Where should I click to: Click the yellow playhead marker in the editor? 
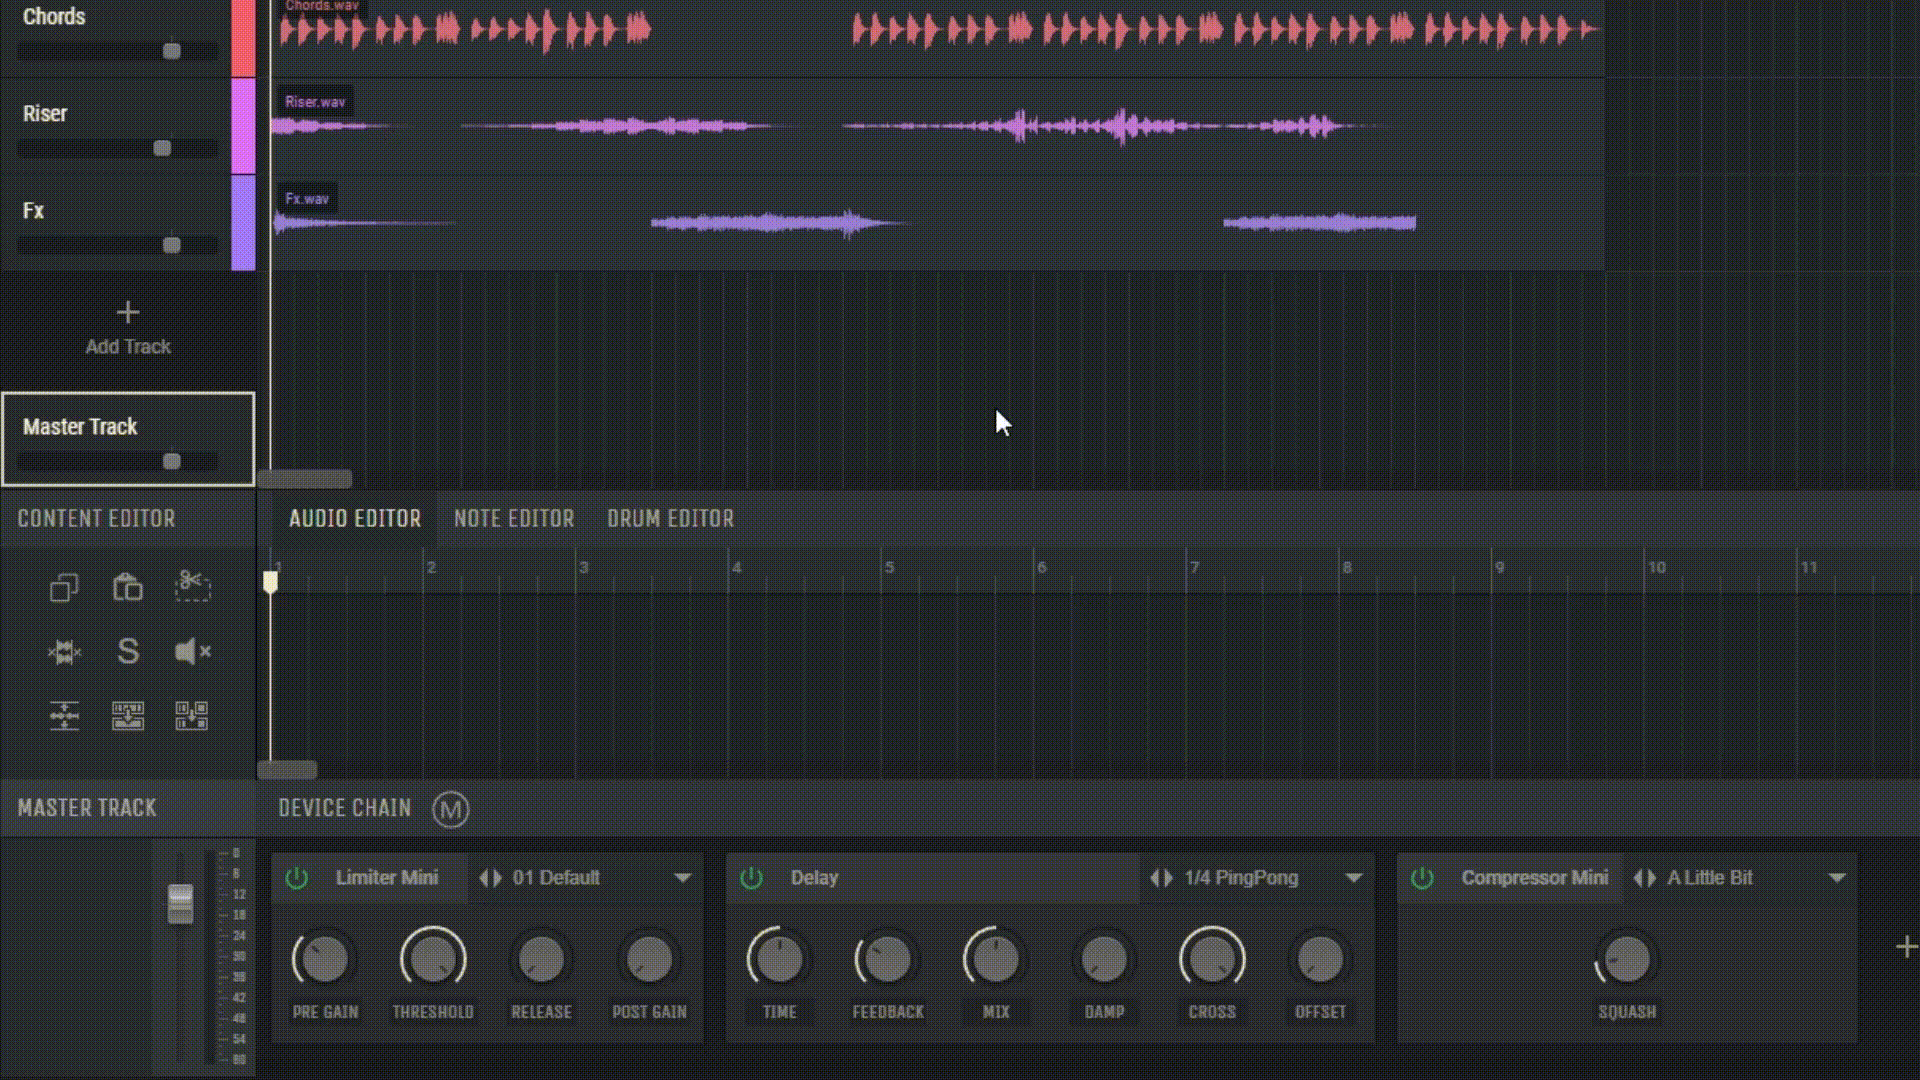270,582
